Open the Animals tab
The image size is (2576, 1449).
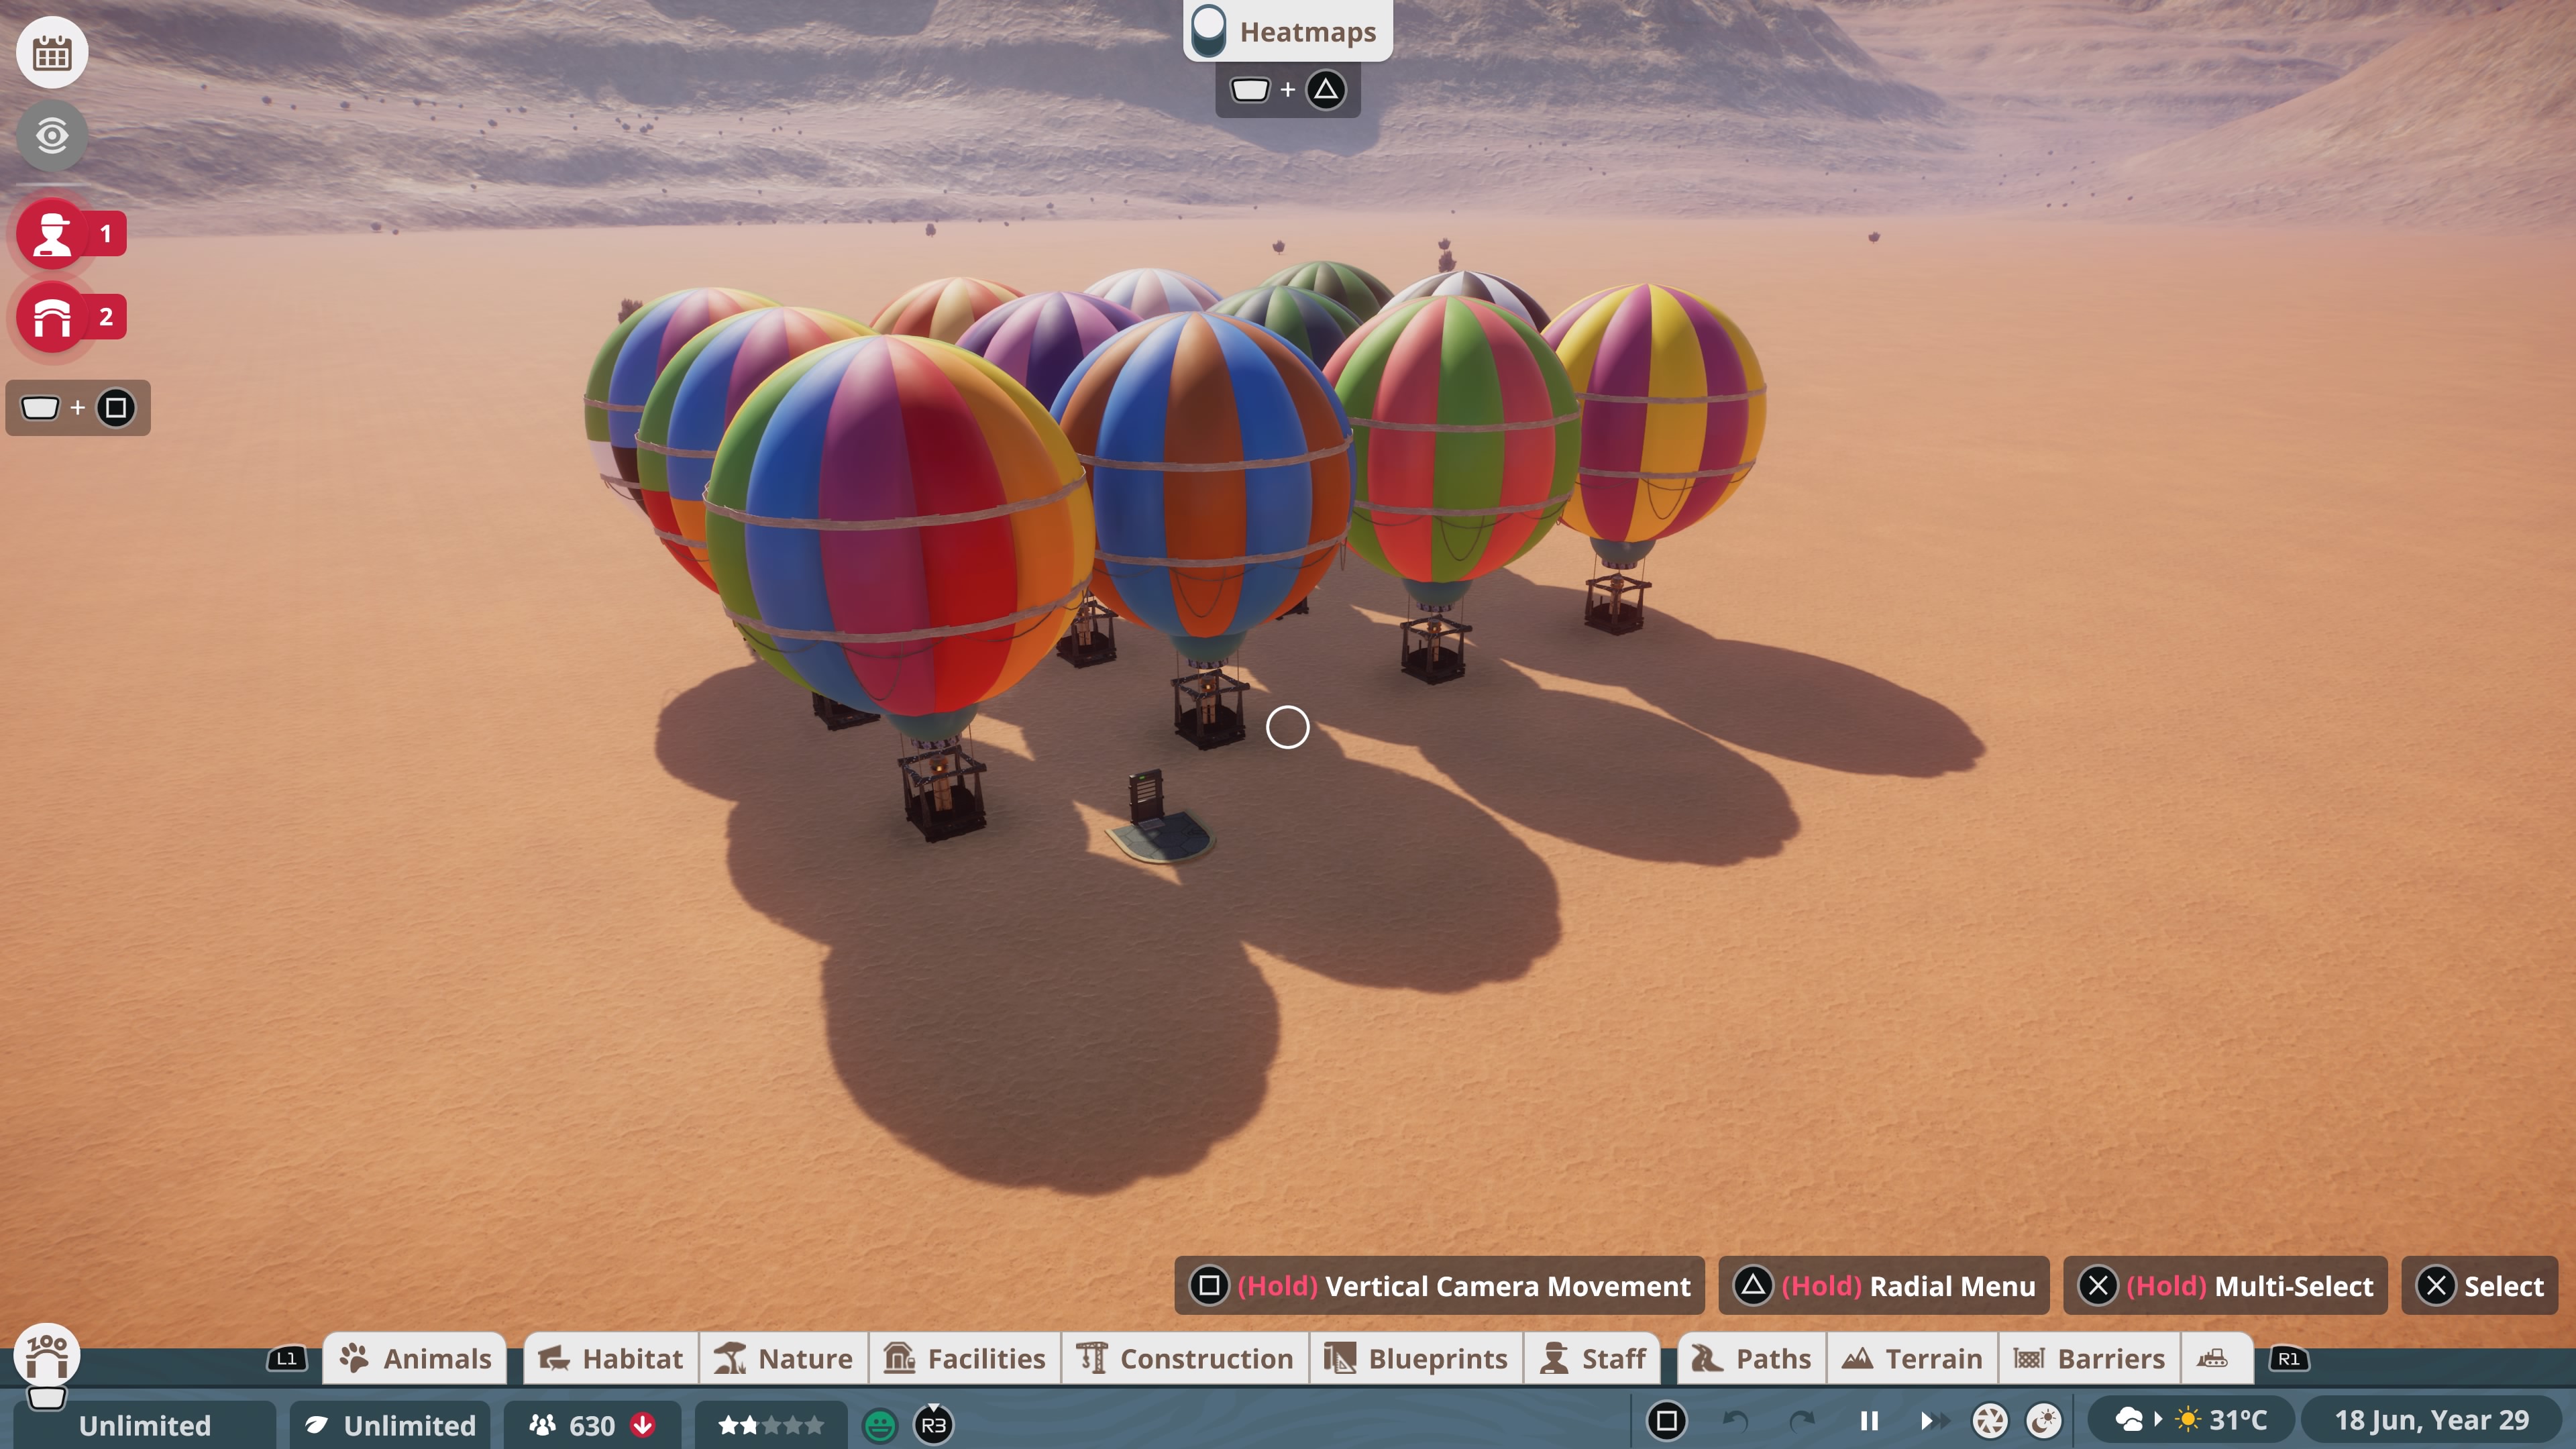click(415, 1358)
